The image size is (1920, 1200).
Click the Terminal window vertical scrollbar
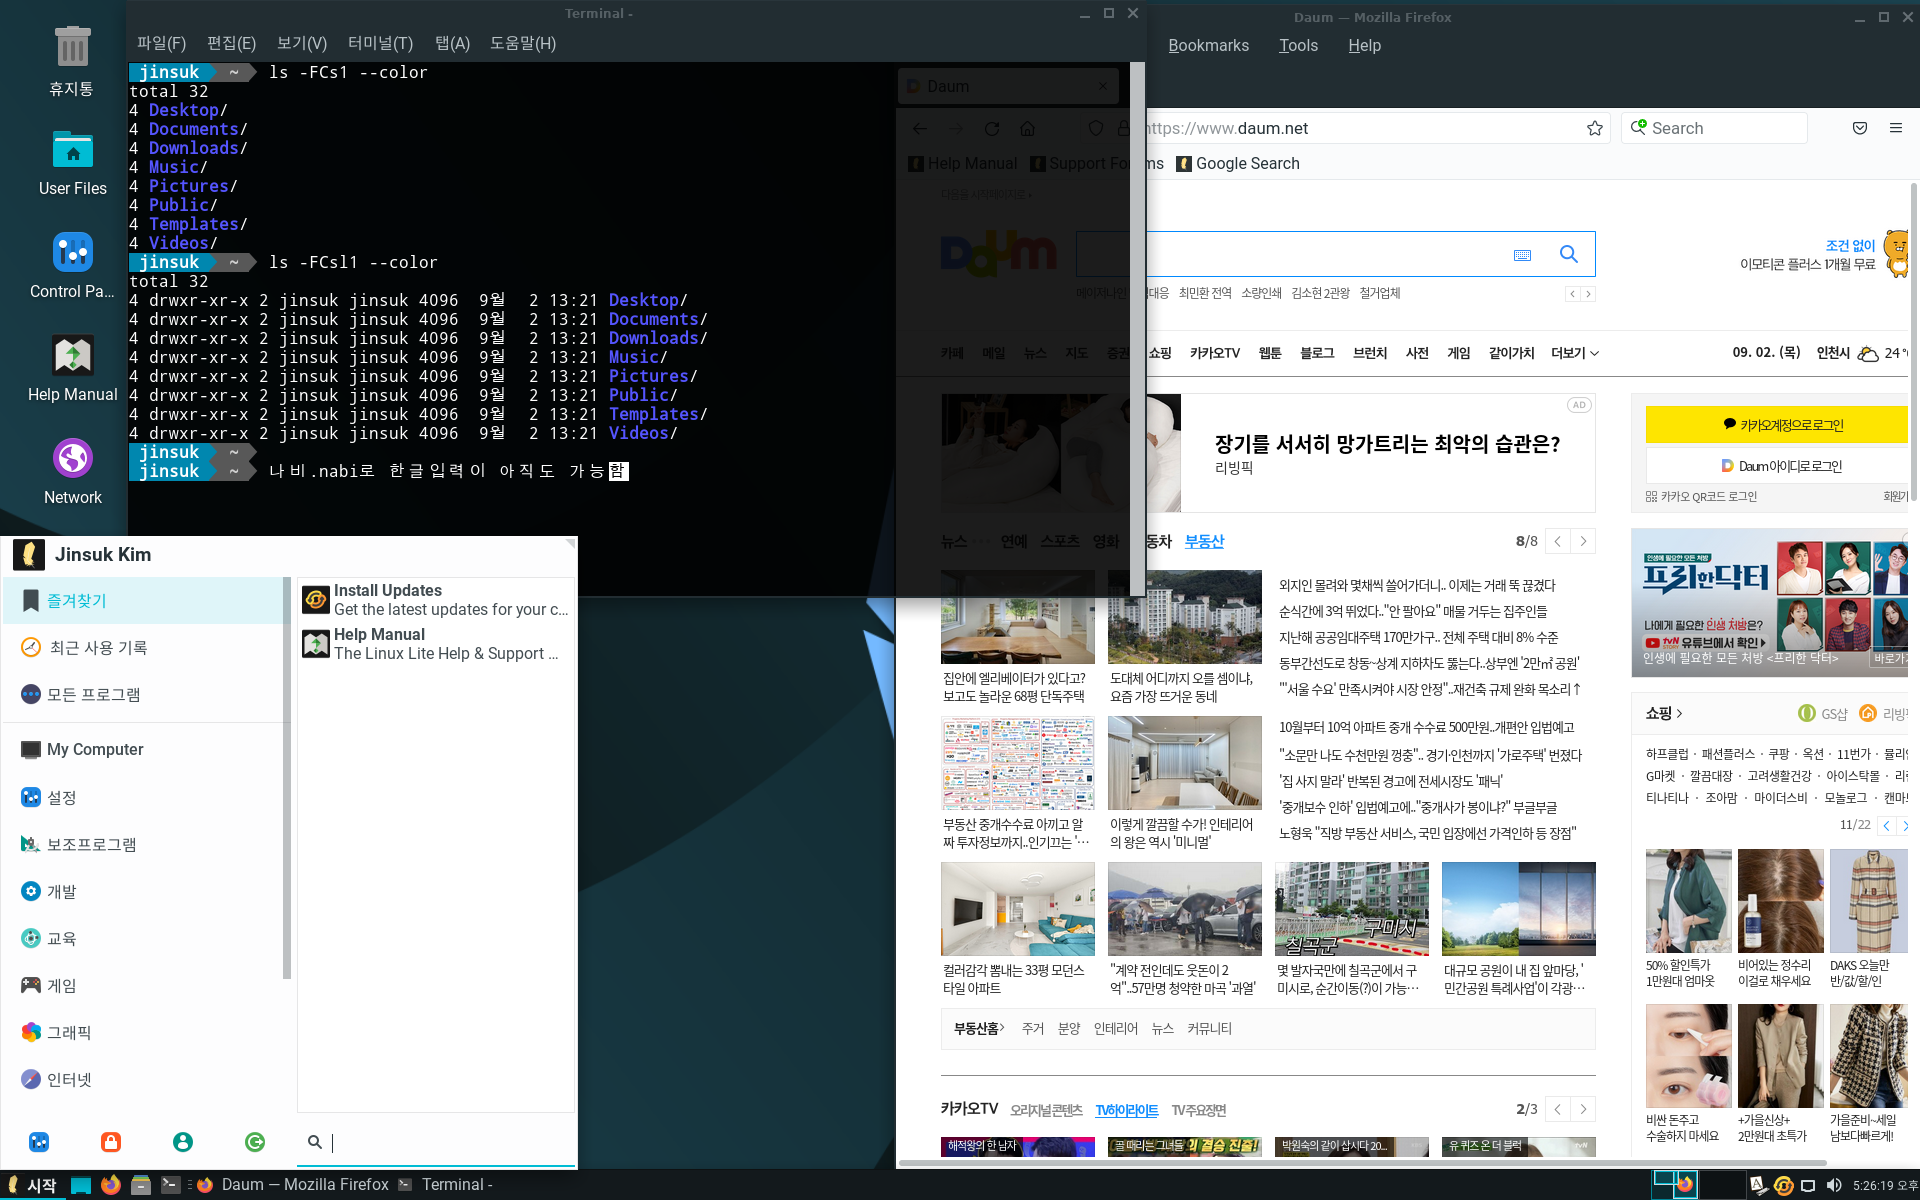click(x=1137, y=328)
